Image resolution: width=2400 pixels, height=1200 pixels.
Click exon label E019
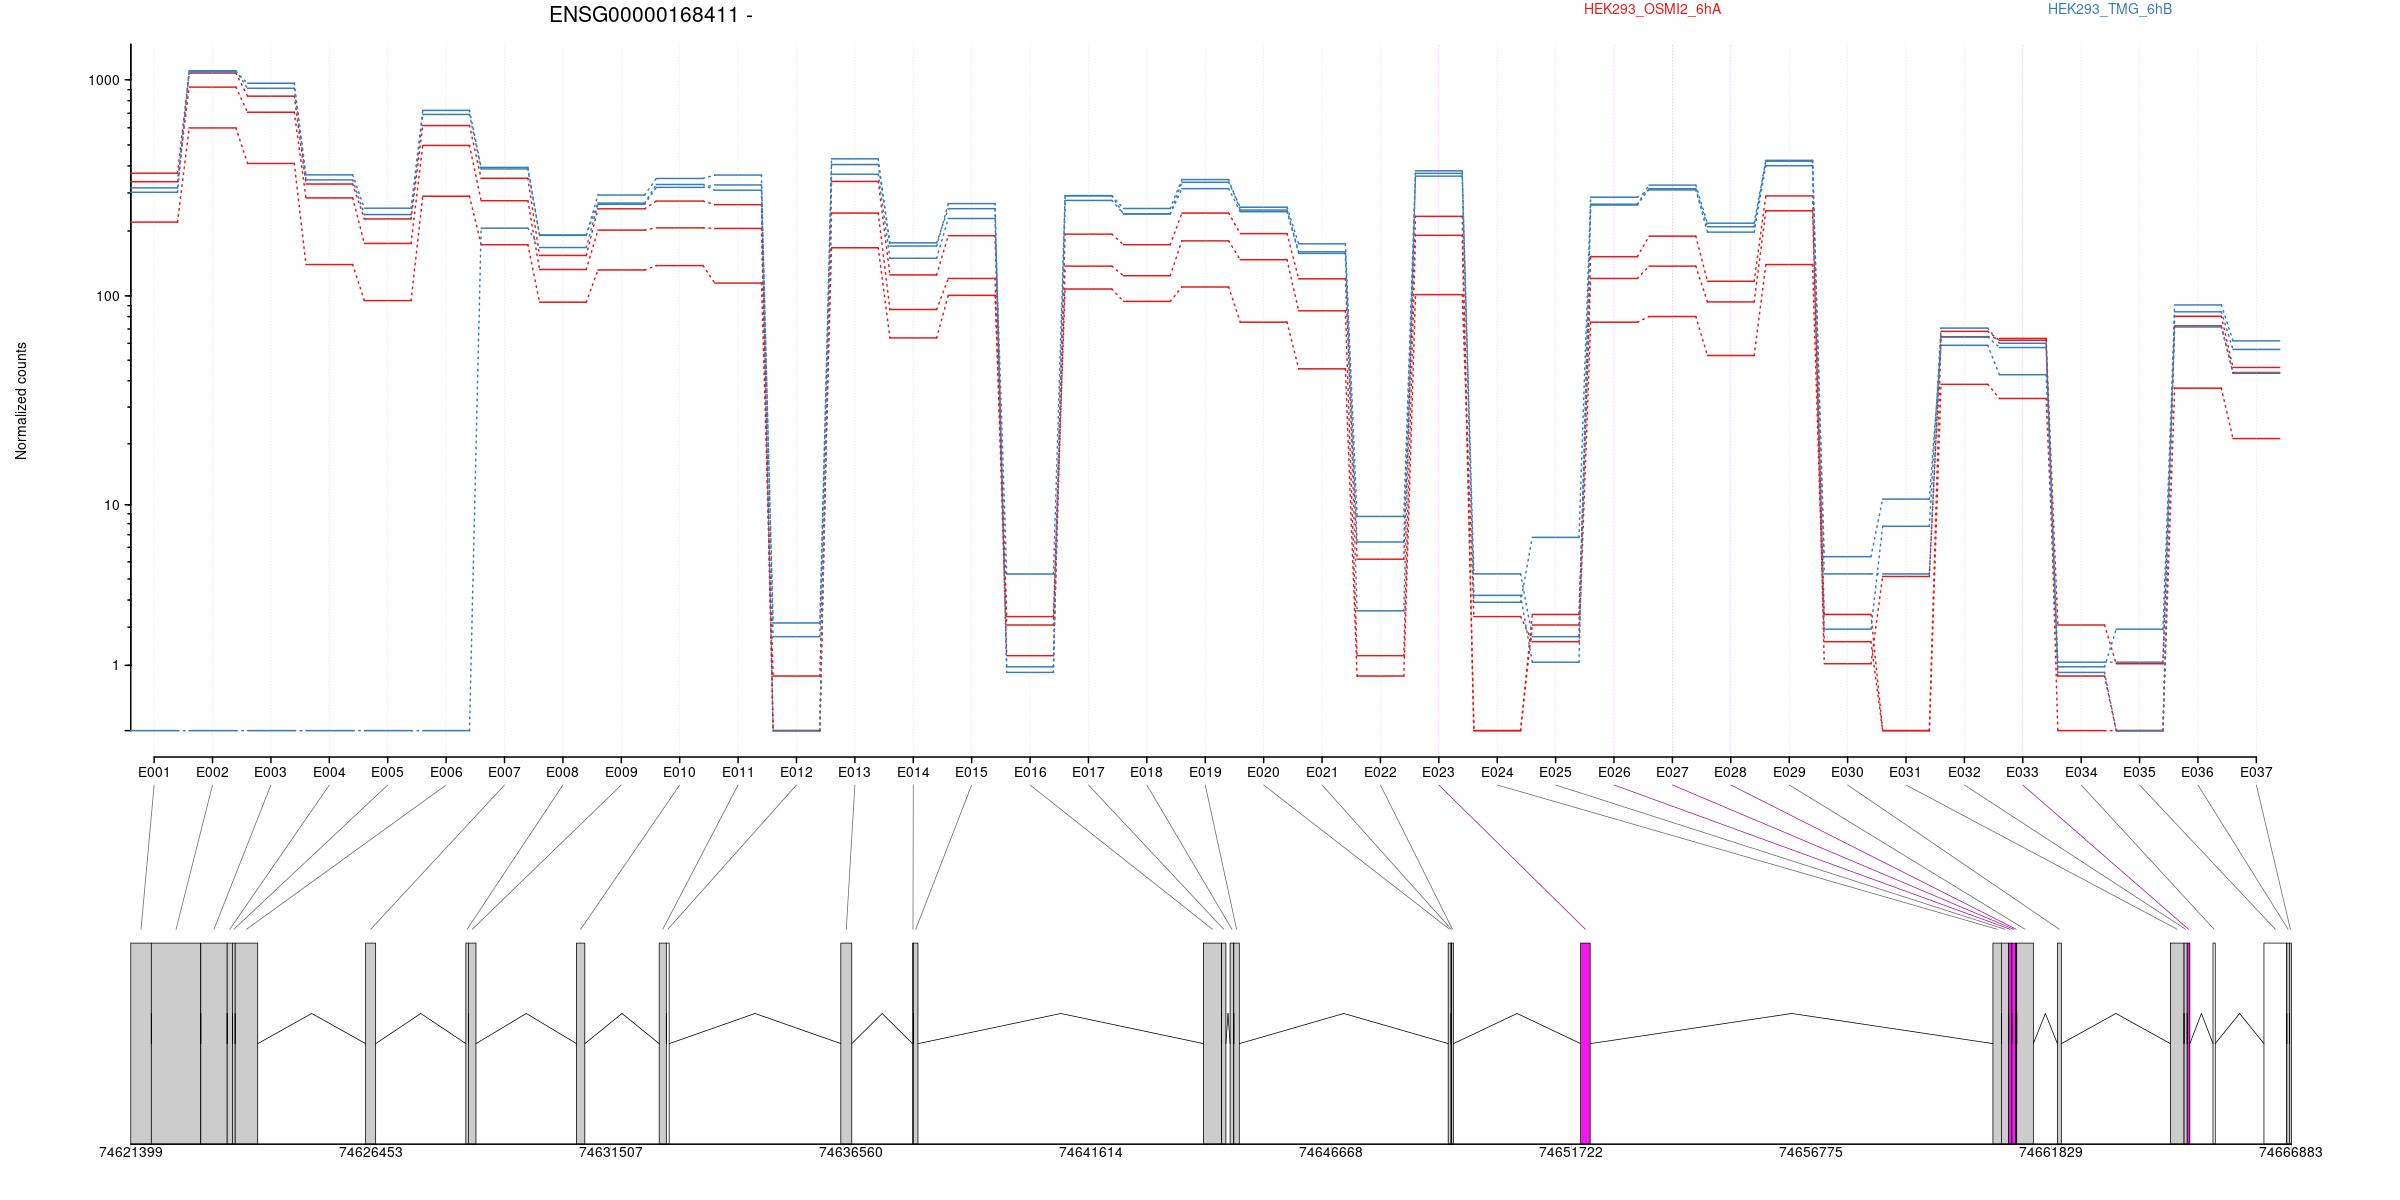(x=1205, y=772)
